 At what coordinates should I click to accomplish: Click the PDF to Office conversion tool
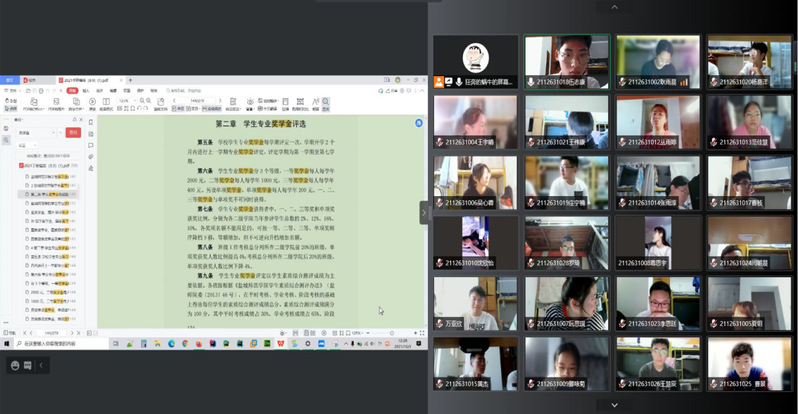click(33, 101)
